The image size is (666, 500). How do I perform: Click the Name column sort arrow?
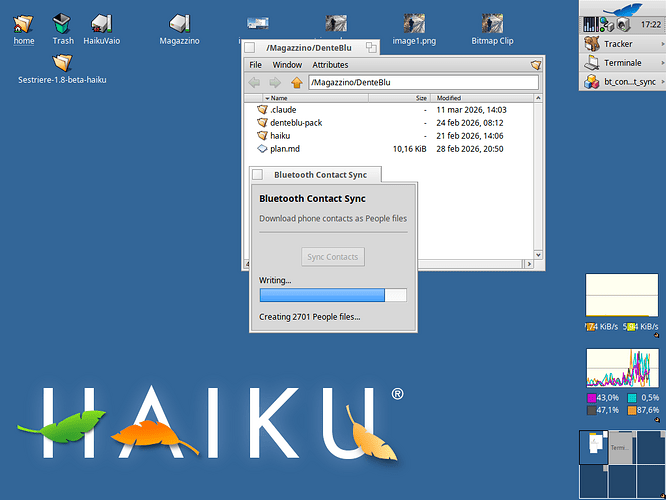point(266,99)
